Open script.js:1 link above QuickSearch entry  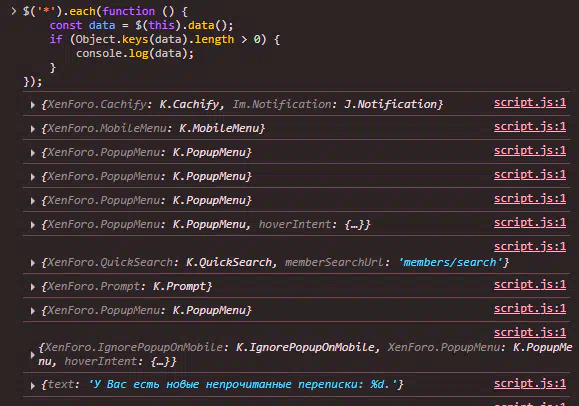530,246
